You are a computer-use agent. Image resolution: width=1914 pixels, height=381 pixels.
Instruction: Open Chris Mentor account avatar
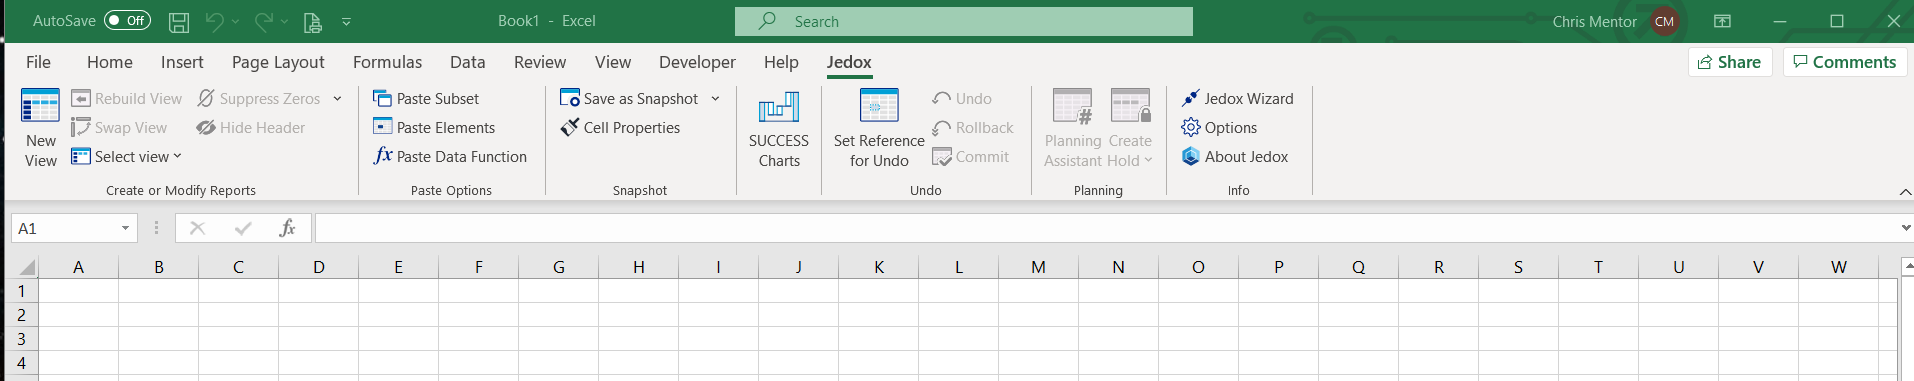coord(1665,21)
